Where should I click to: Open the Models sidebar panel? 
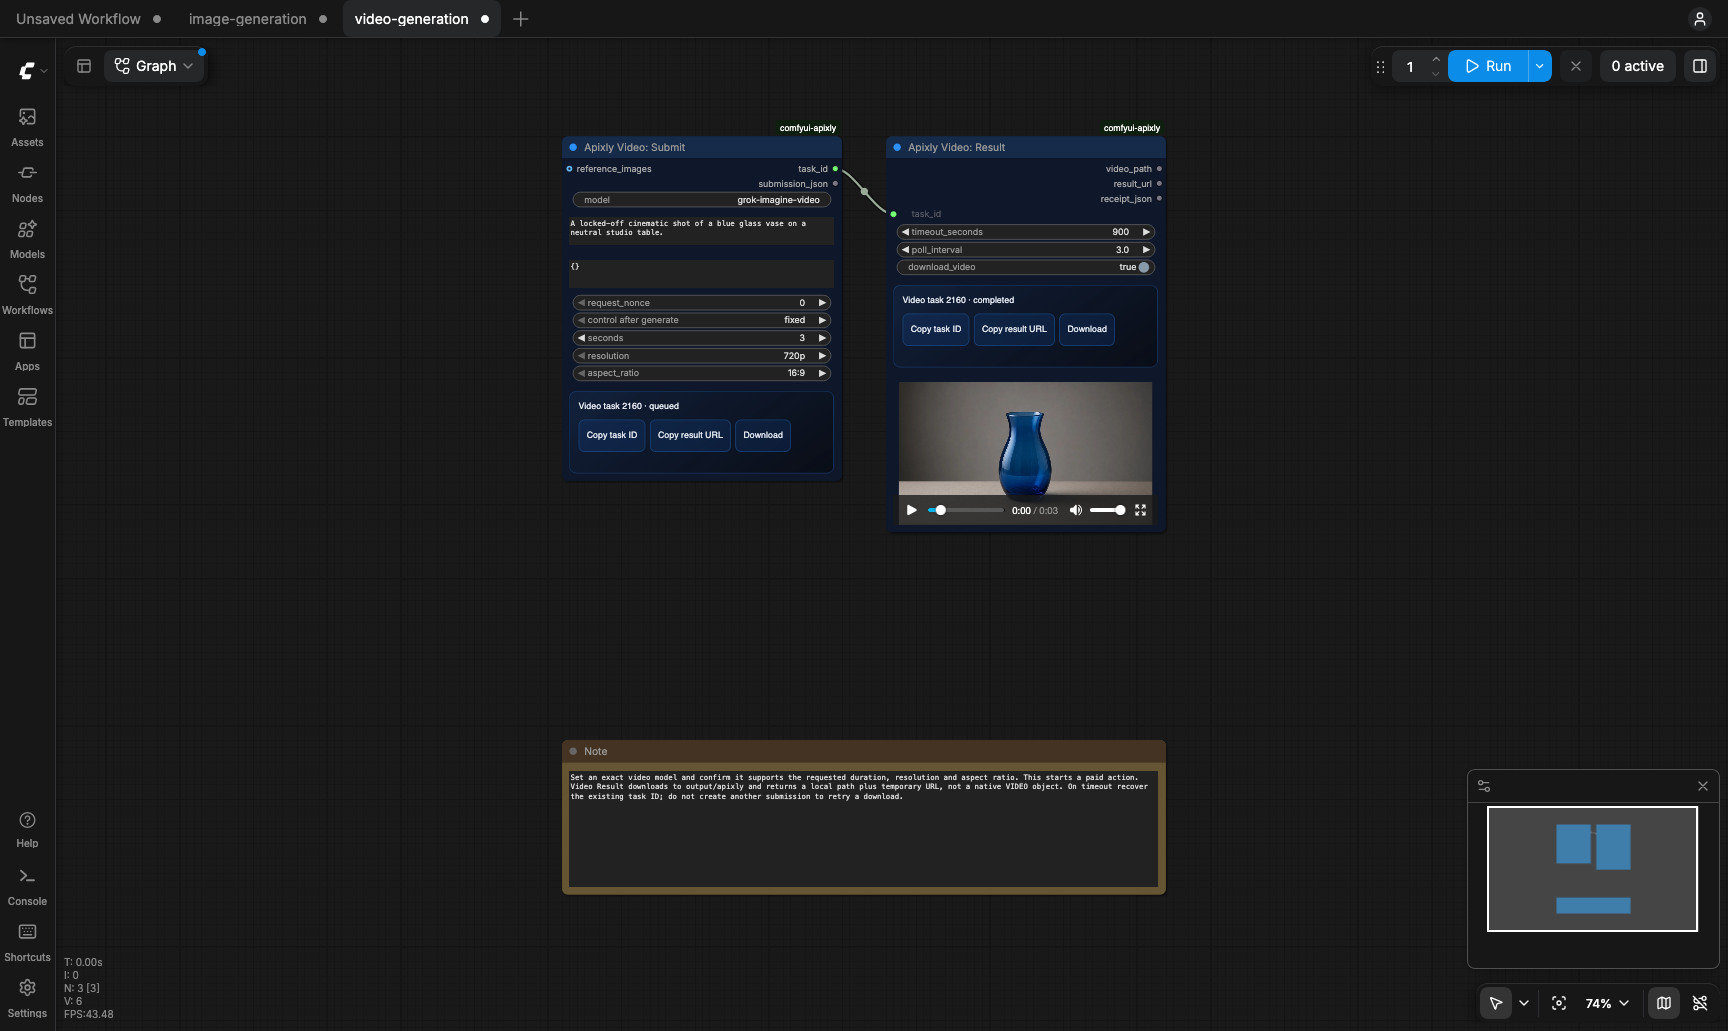pos(27,239)
